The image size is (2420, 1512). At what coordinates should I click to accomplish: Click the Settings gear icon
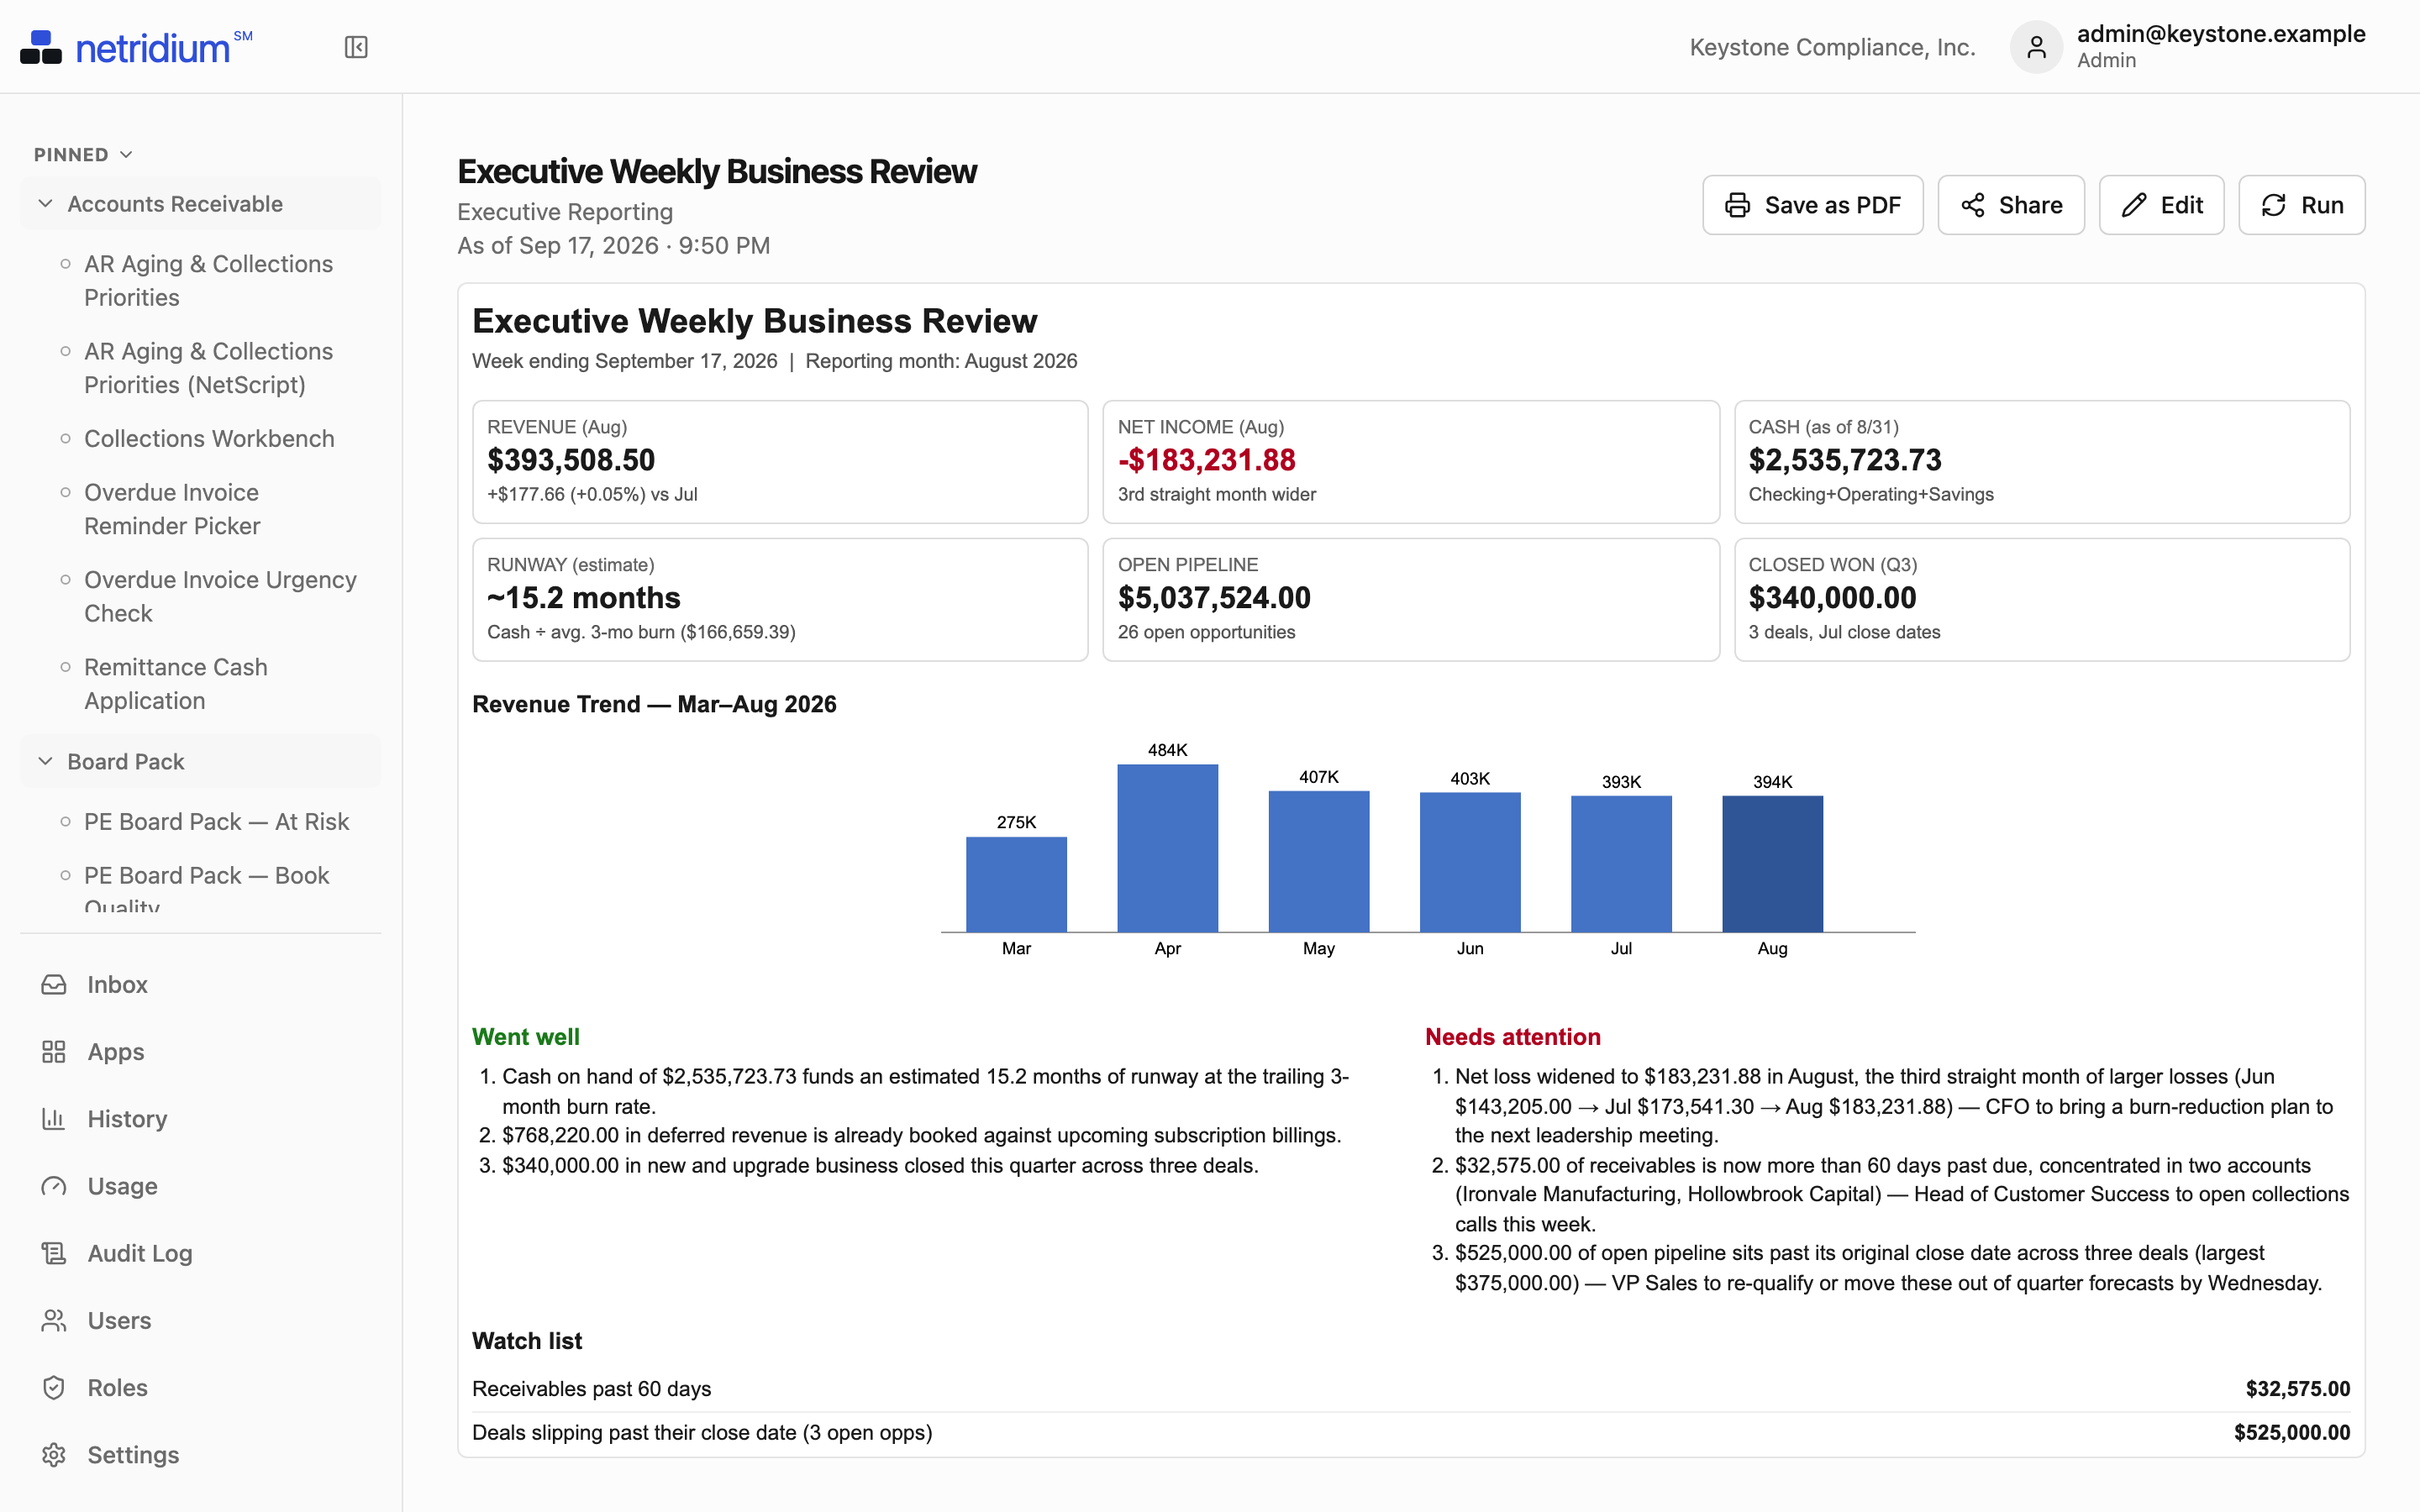(54, 1455)
